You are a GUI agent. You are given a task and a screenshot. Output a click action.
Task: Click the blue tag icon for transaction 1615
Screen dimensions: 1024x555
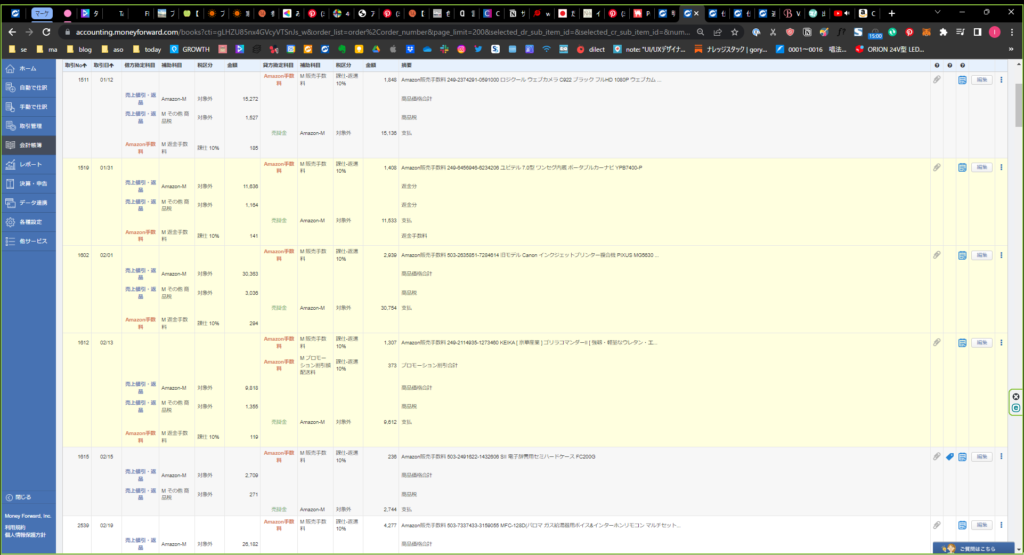pyautogui.click(x=949, y=457)
